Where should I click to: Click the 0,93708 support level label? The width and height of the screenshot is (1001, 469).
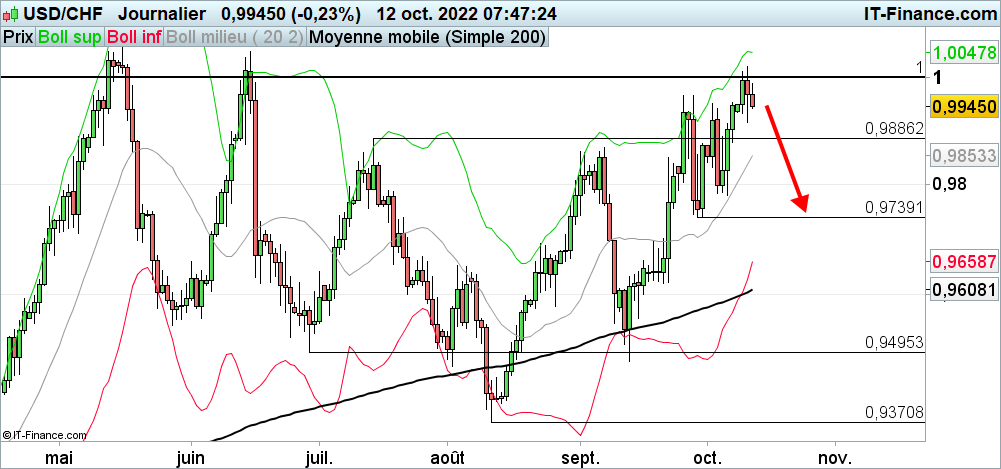(894, 412)
